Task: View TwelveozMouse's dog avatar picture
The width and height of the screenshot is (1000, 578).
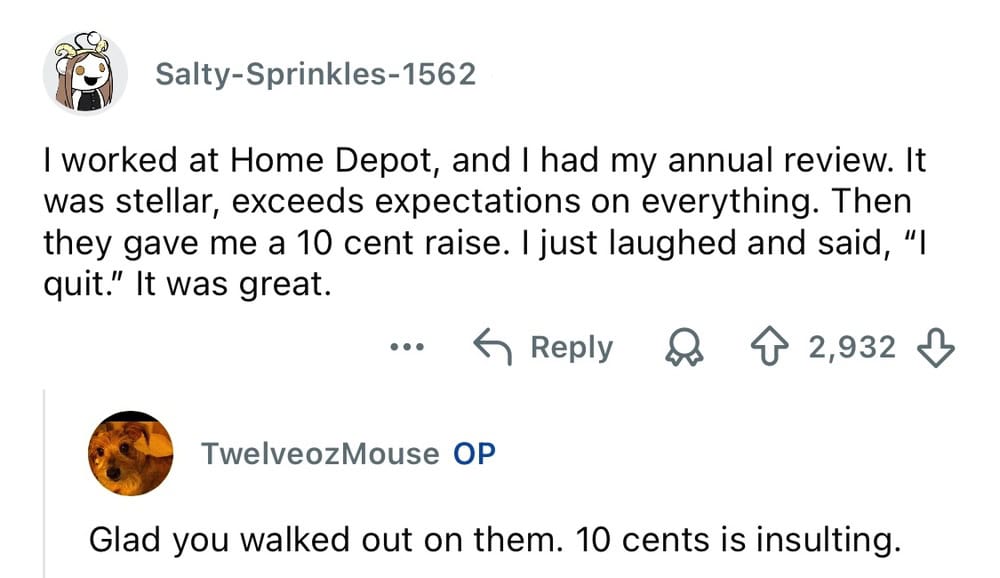Action: point(130,453)
